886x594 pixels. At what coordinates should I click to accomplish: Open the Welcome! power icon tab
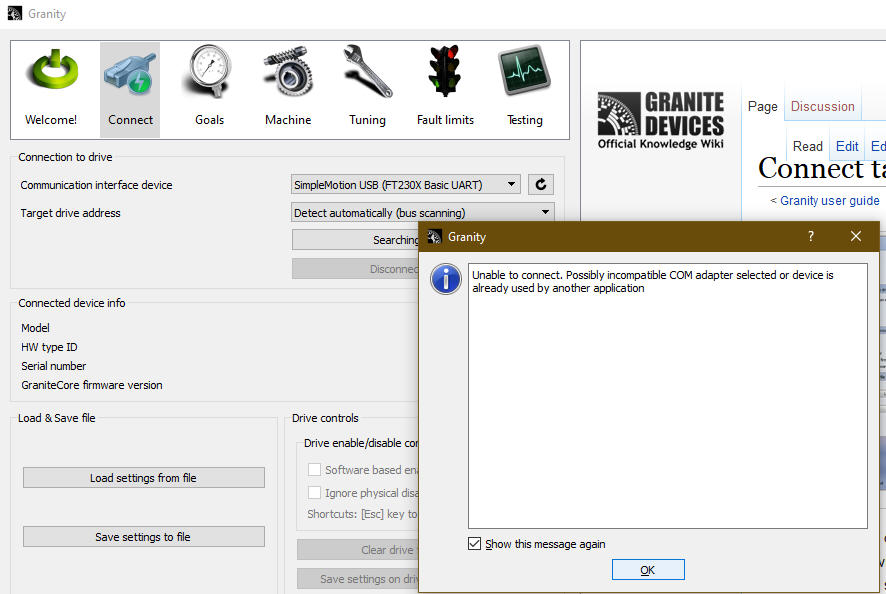coord(51,89)
